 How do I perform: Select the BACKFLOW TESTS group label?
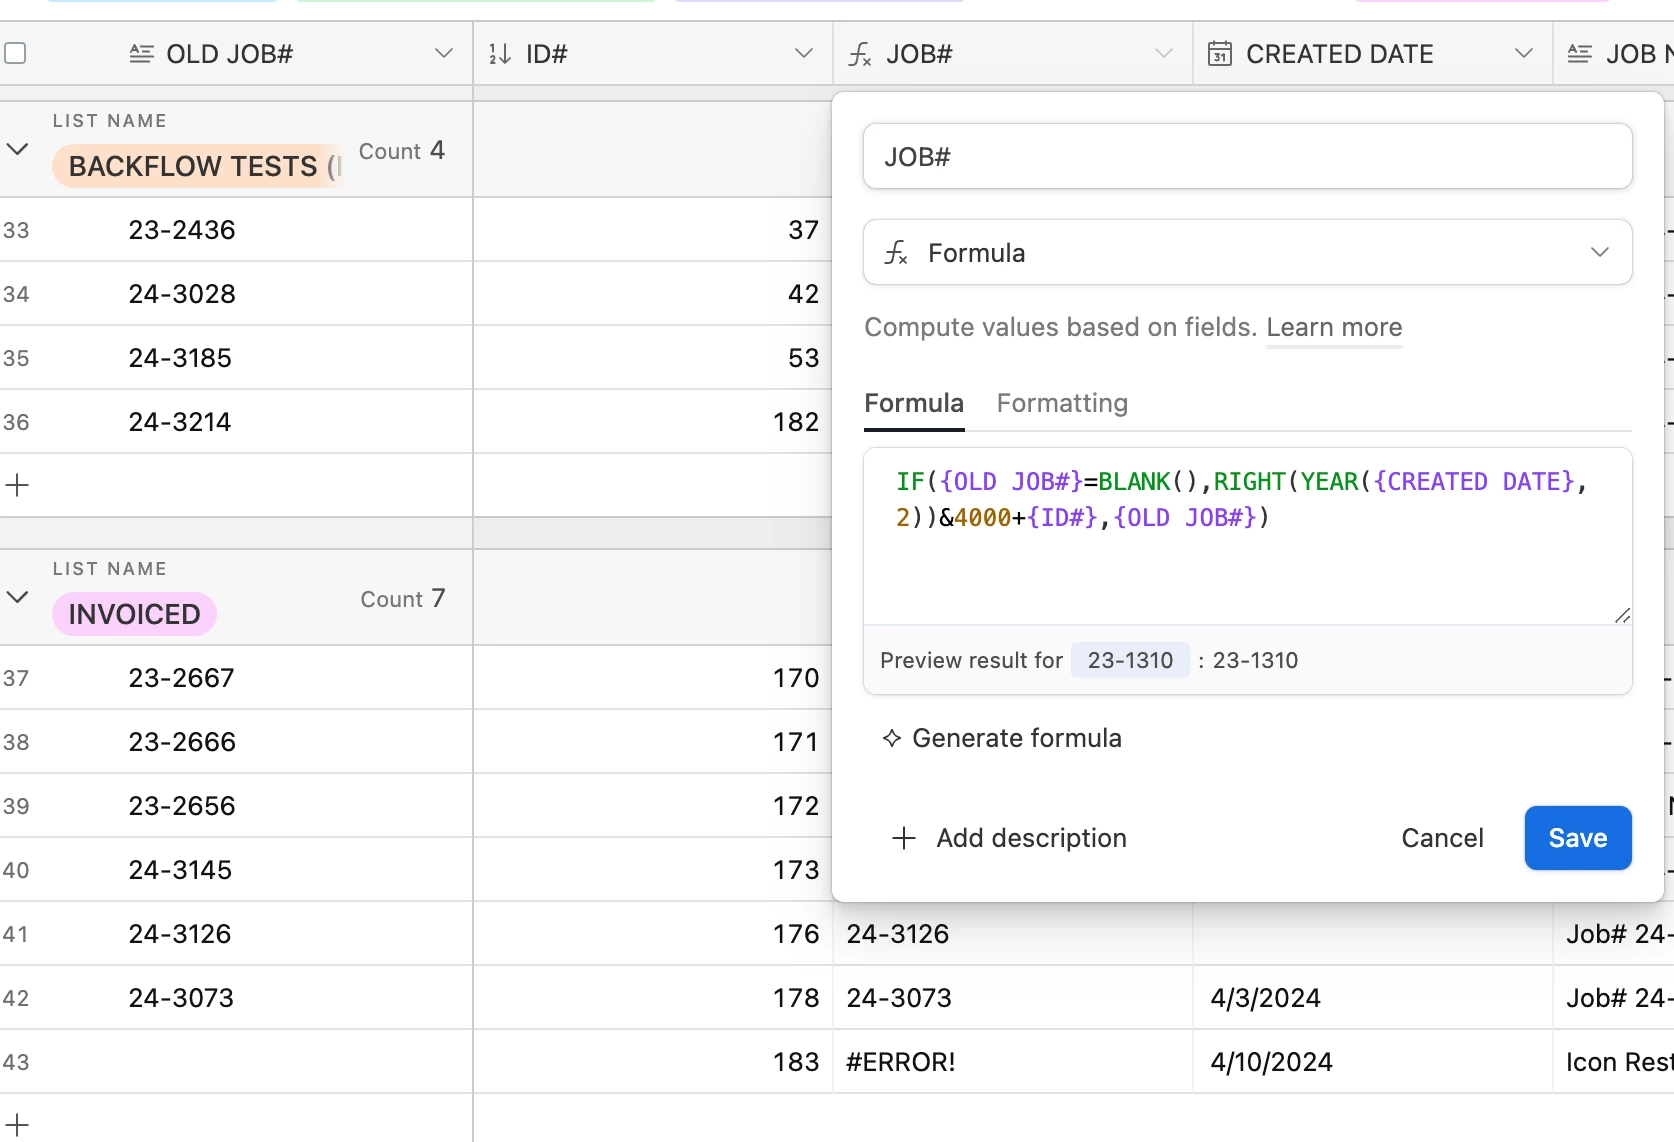click(197, 166)
